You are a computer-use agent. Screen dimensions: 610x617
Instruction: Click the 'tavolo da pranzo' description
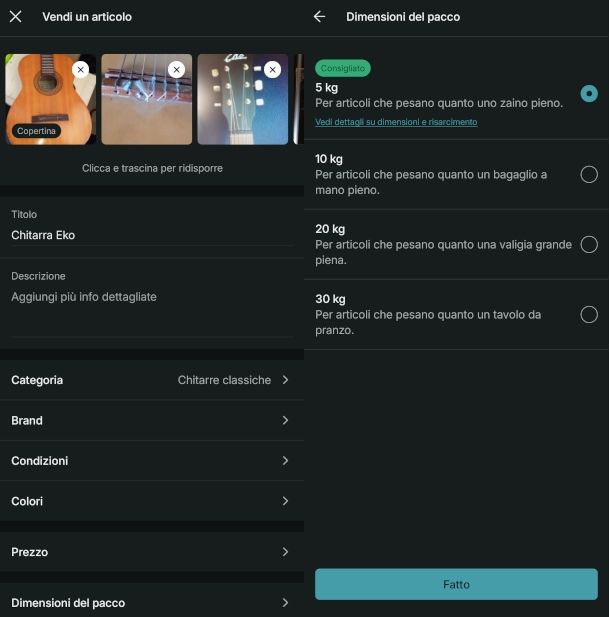click(428, 322)
